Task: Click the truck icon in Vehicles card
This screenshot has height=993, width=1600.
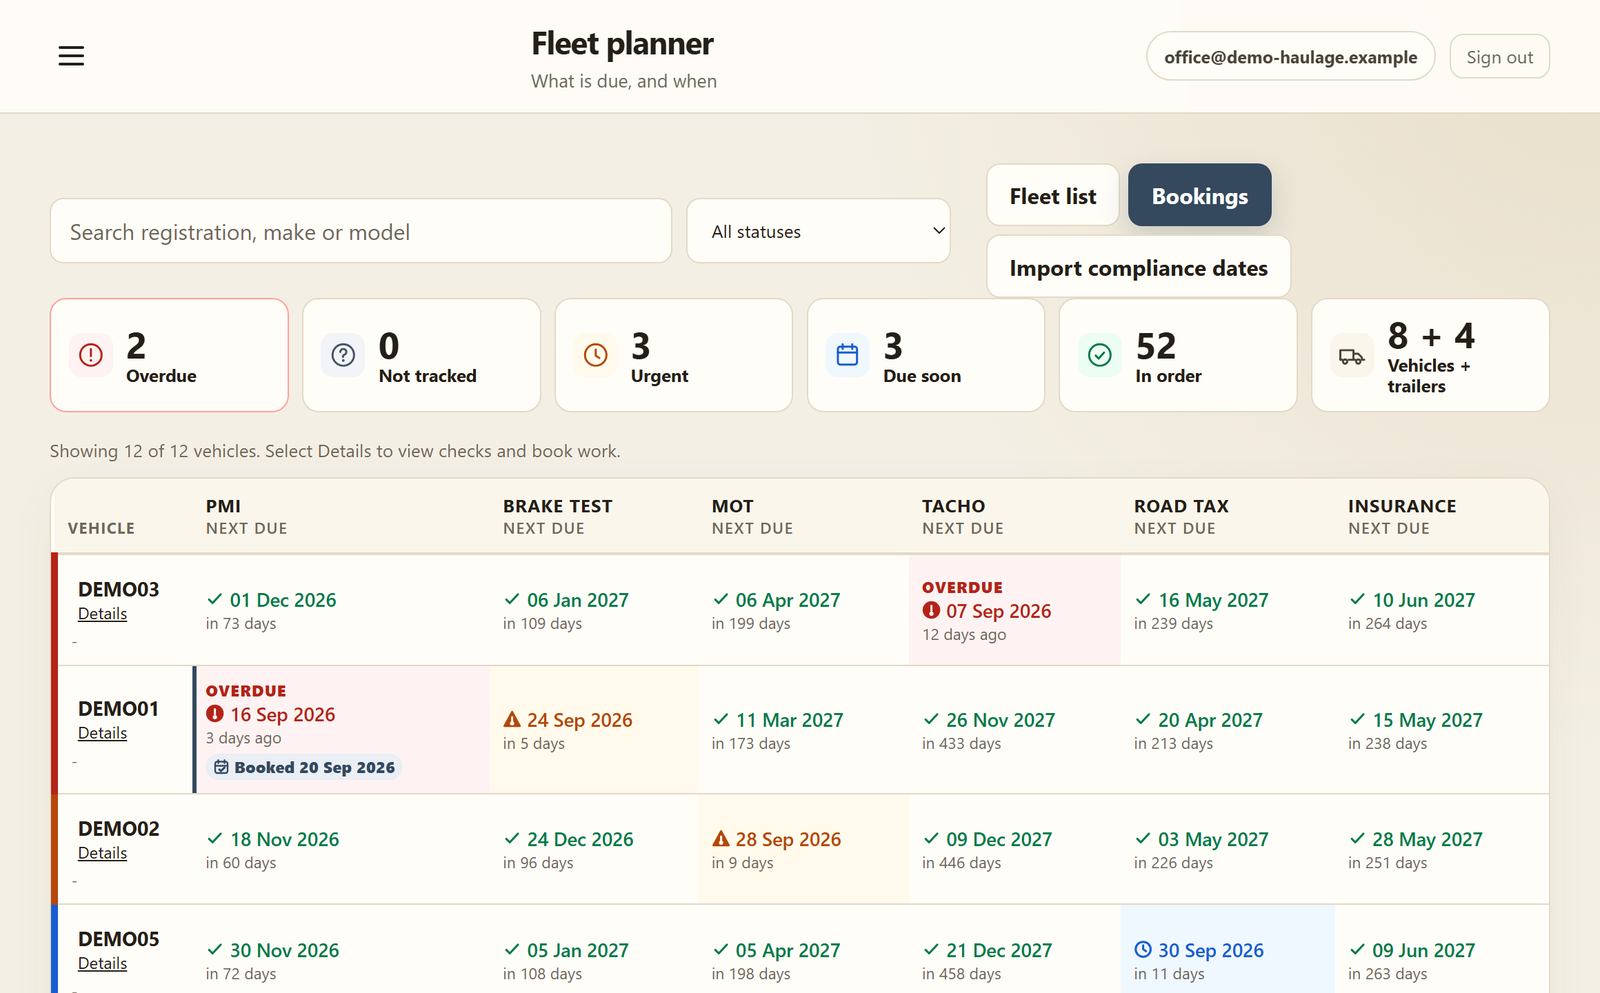Action: 1352,357
